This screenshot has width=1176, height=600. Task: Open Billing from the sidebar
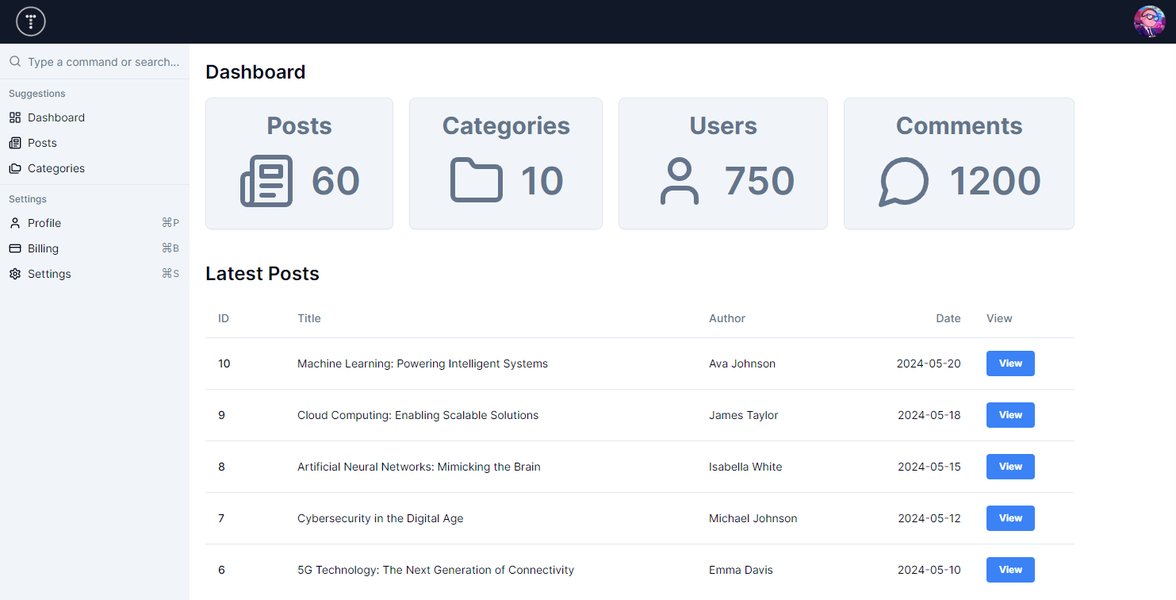pos(94,249)
